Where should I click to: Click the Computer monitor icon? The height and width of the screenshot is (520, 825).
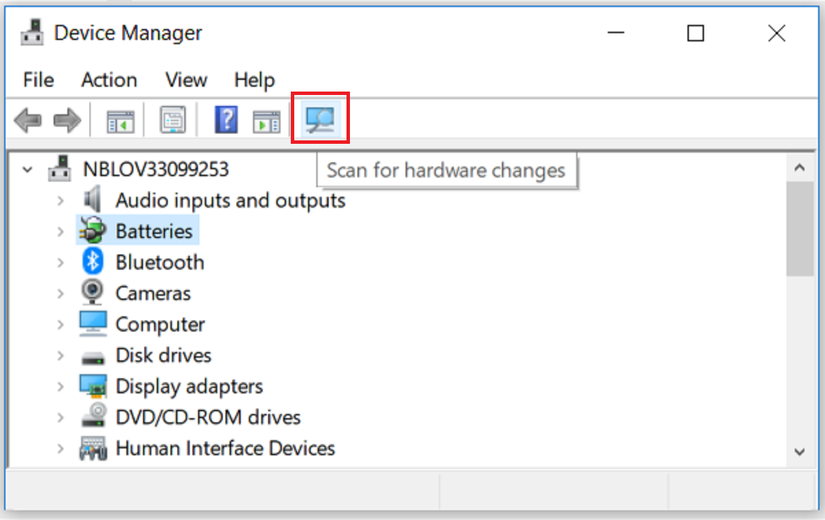click(93, 323)
